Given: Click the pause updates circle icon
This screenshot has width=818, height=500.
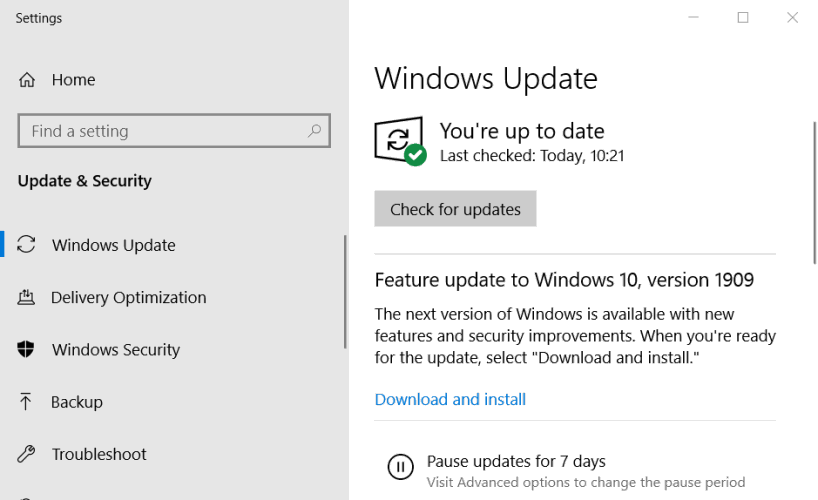Looking at the screenshot, I should click(400, 467).
